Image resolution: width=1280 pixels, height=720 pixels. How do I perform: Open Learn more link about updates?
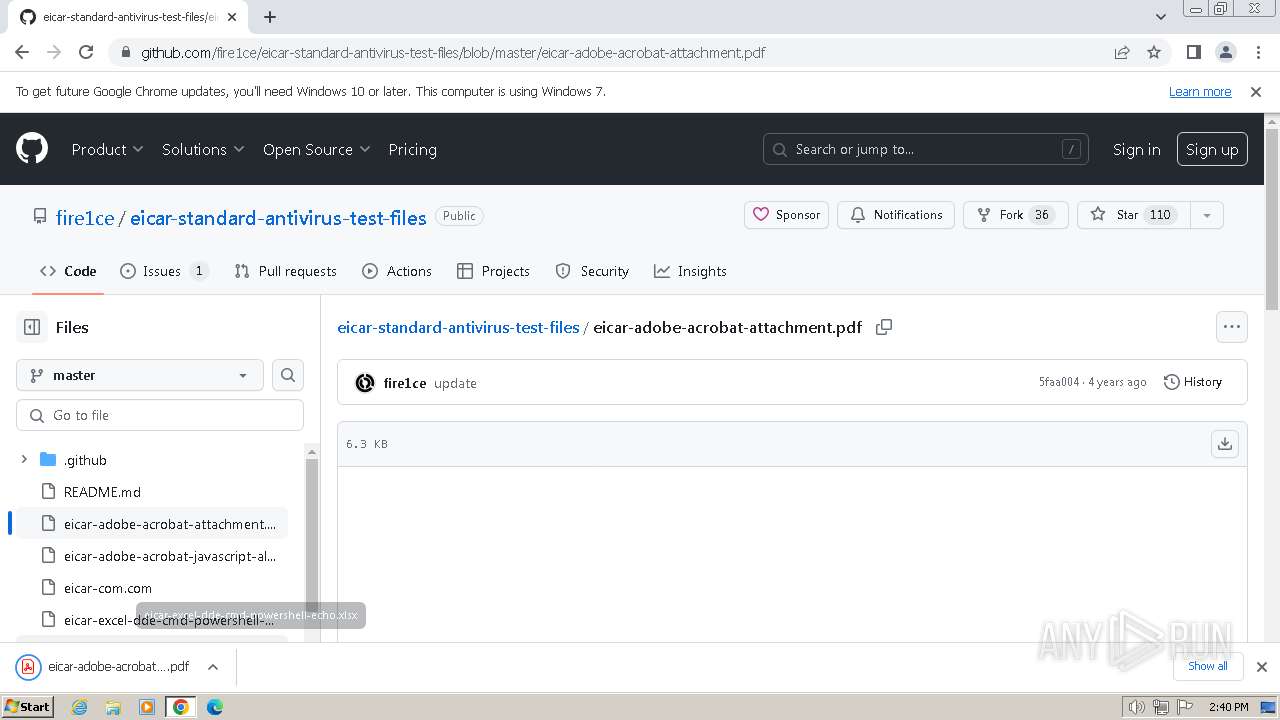pos(1200,91)
